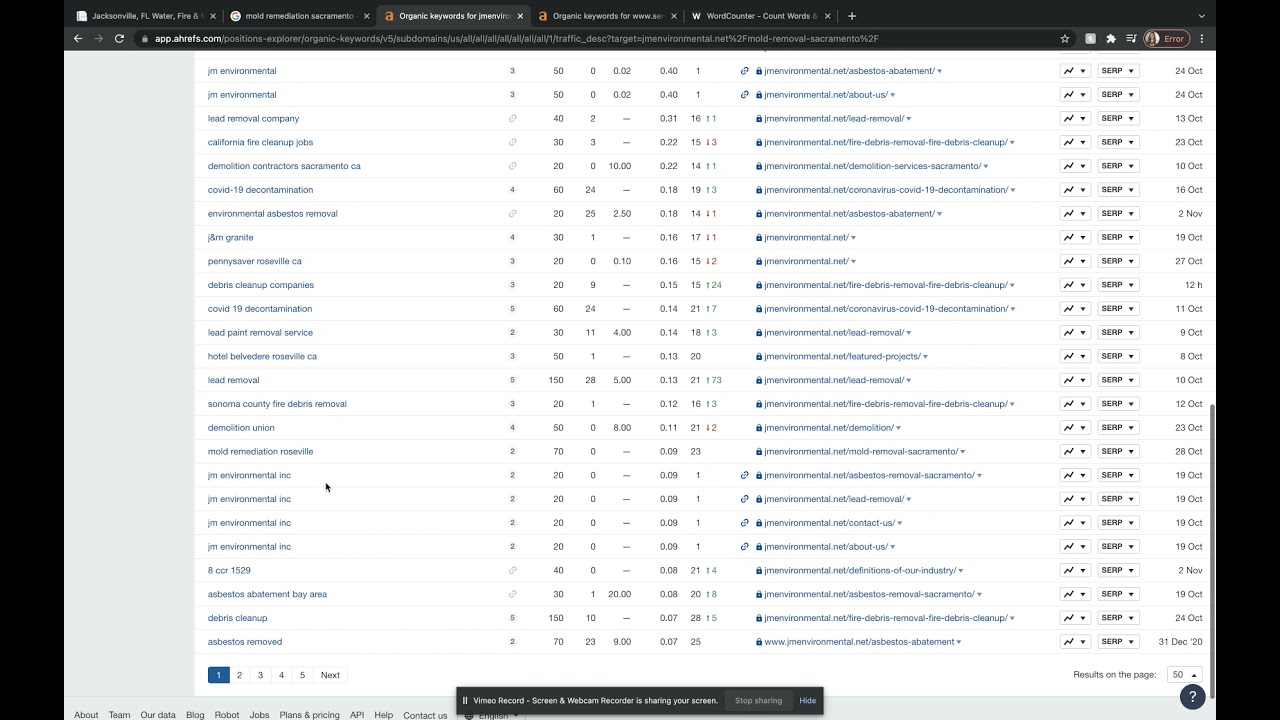
Task: Open the Chrome extensions puzzle icon
Action: click(x=1110, y=39)
